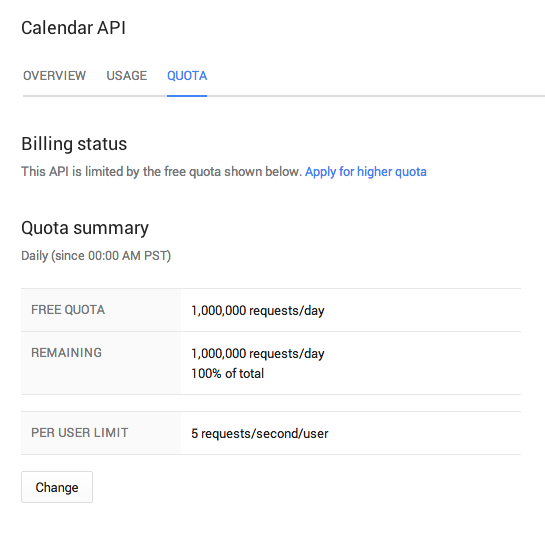Click the blue underline beneath the QUOTA tab

pos(187,96)
